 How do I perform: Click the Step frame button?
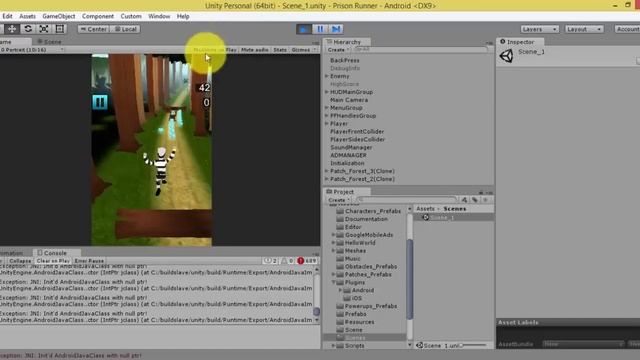pos(336,29)
